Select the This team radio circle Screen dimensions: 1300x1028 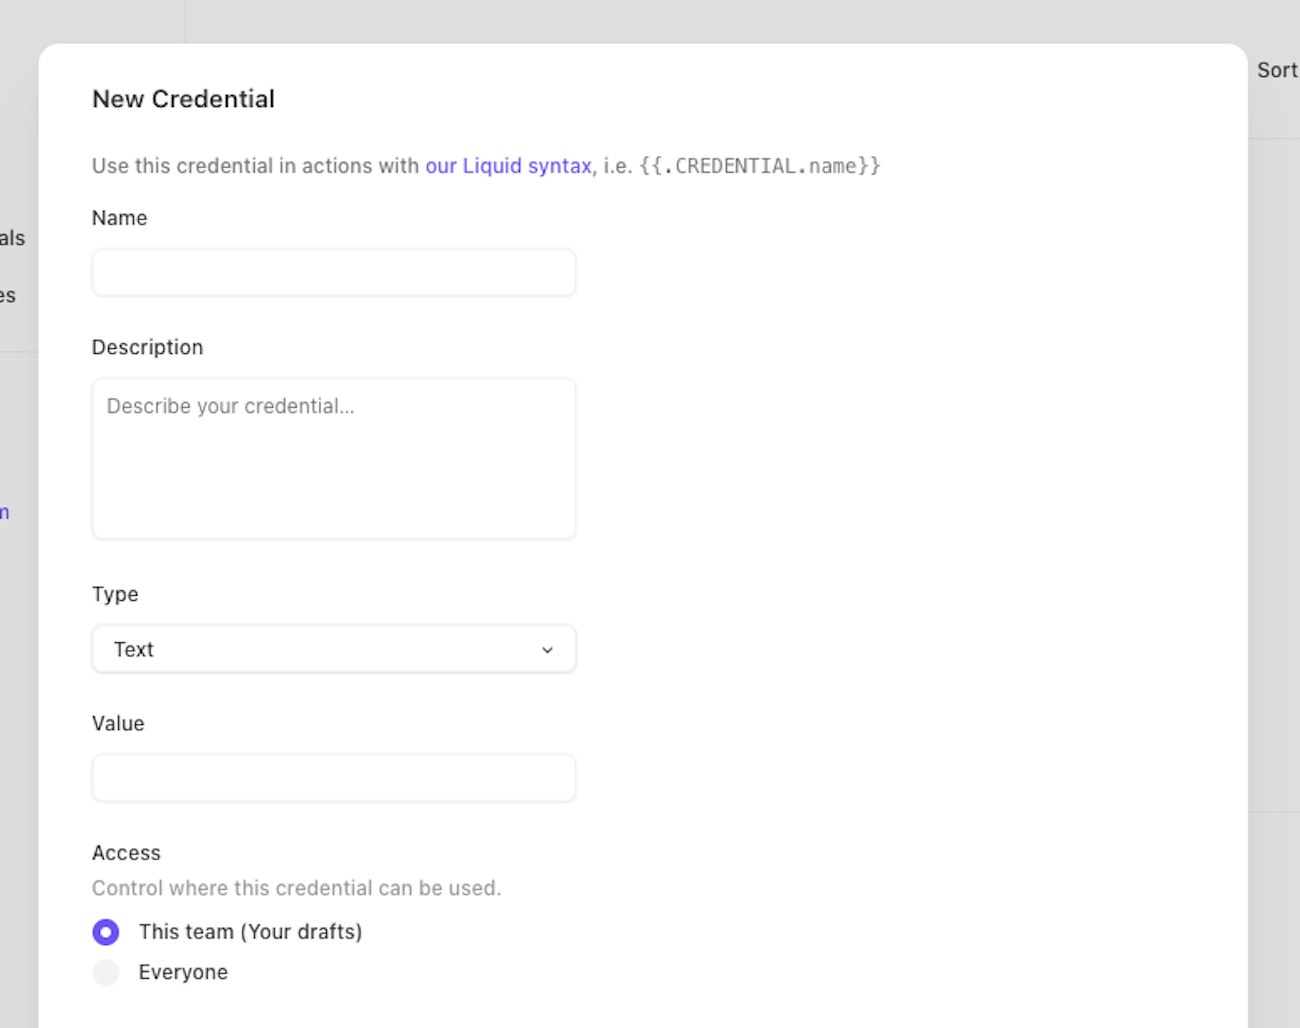click(106, 932)
